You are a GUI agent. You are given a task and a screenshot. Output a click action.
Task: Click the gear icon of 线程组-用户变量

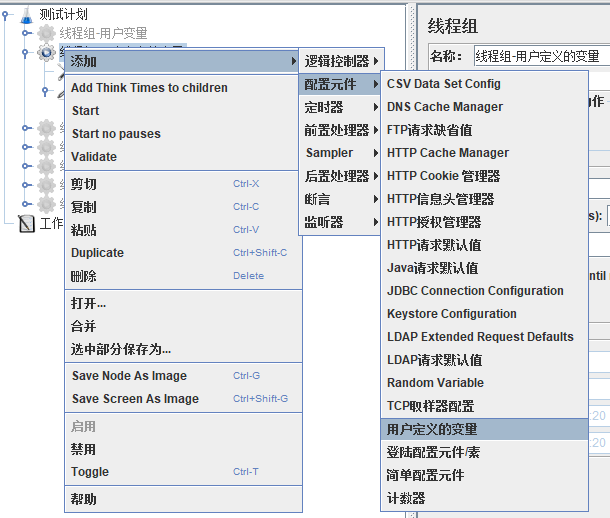pyautogui.click(x=46, y=33)
